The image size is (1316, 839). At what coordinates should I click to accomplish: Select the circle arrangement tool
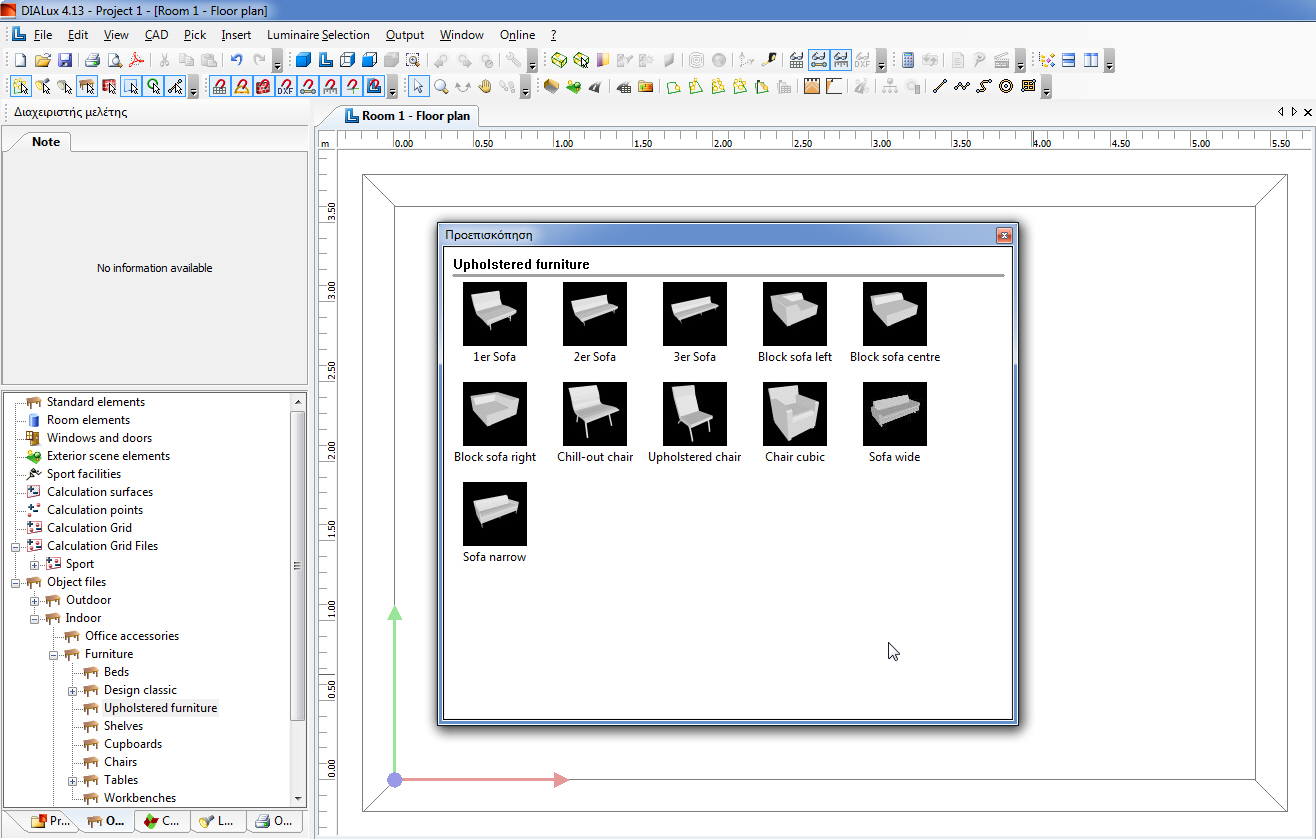1006,87
